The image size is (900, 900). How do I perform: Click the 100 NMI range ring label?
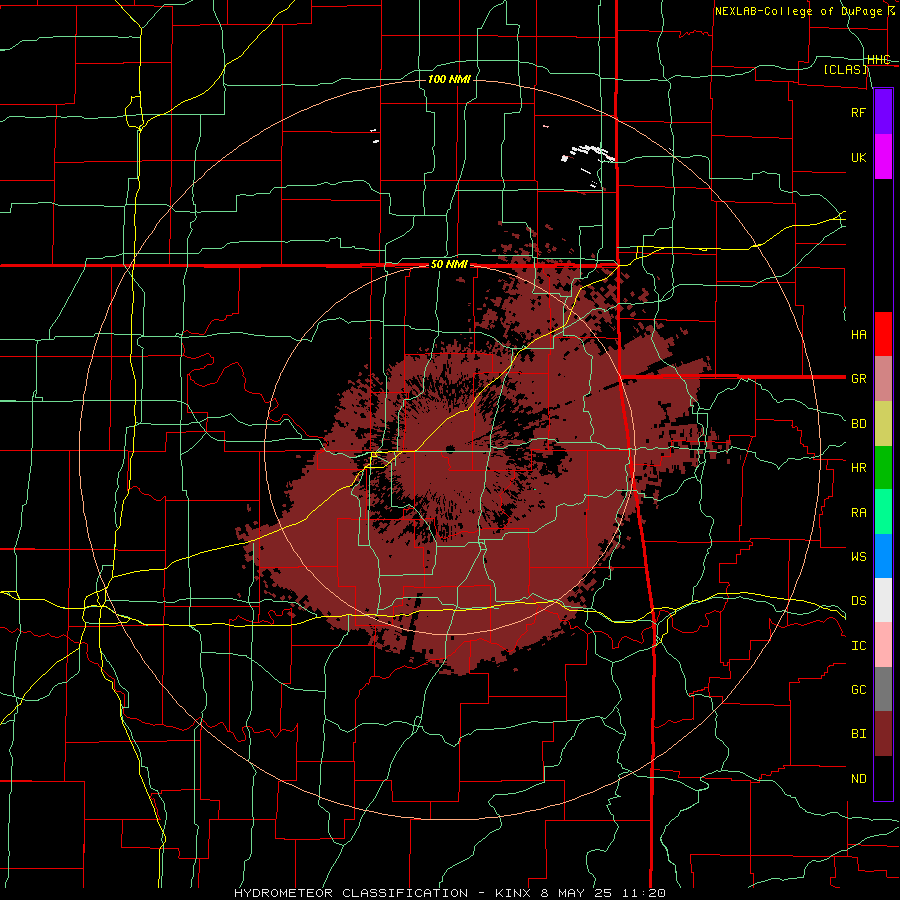pyautogui.click(x=449, y=79)
